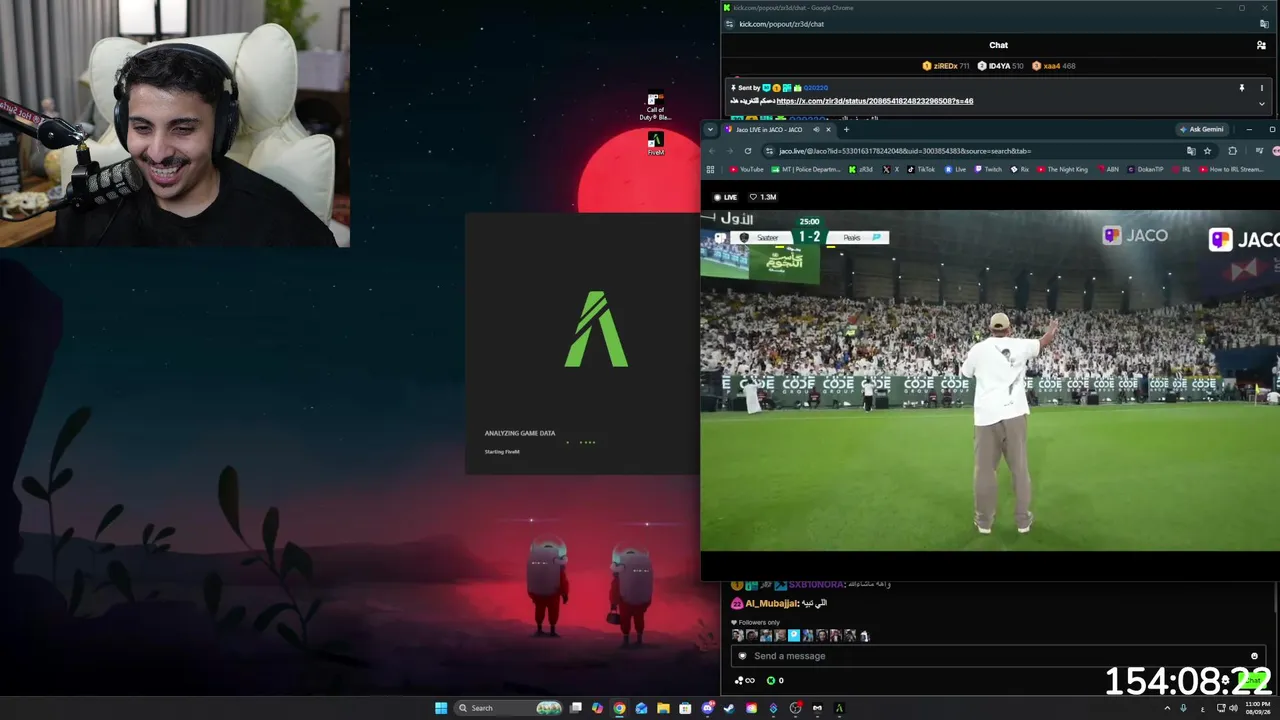Click the translate icon in the jaco.live address bar

(x=1191, y=151)
